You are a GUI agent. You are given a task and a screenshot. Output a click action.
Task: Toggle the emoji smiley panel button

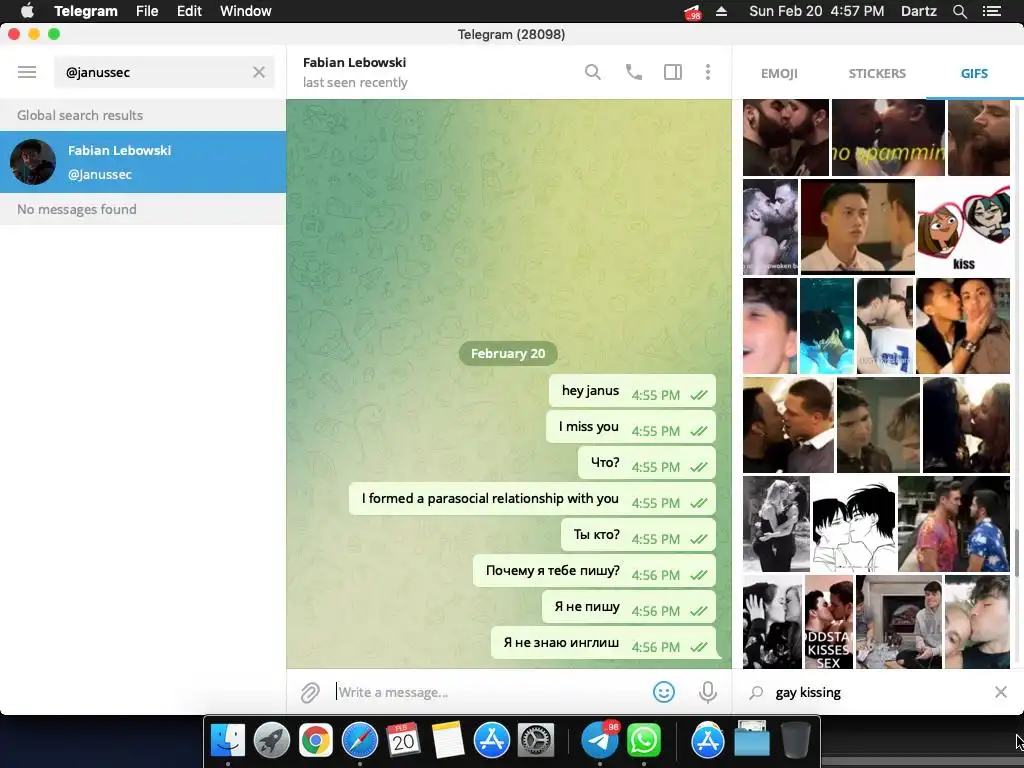point(664,692)
